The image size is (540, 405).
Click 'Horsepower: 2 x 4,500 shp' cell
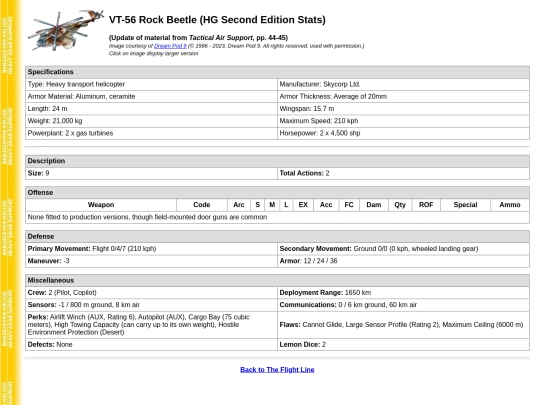pyautogui.click(x=403, y=133)
